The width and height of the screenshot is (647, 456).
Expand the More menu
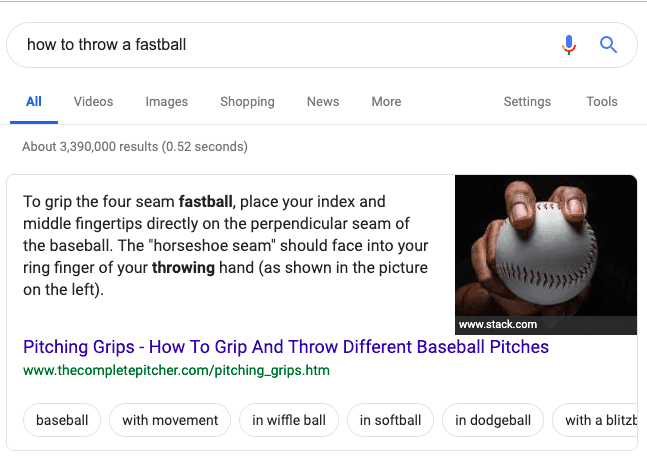386,101
